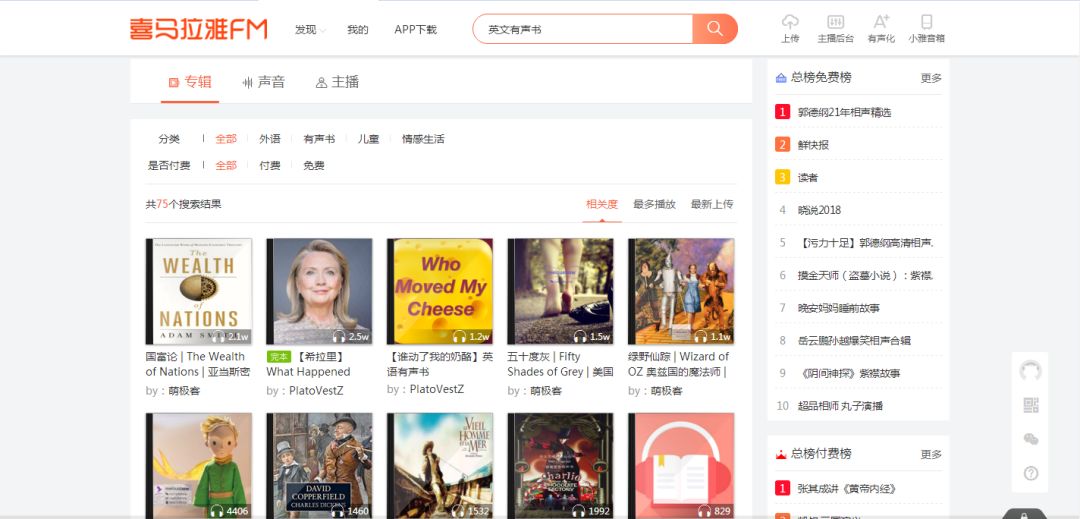Viewport: 1080px width, 519px height.
Task: Open the 上传 upload cloud icon
Action: coord(790,22)
